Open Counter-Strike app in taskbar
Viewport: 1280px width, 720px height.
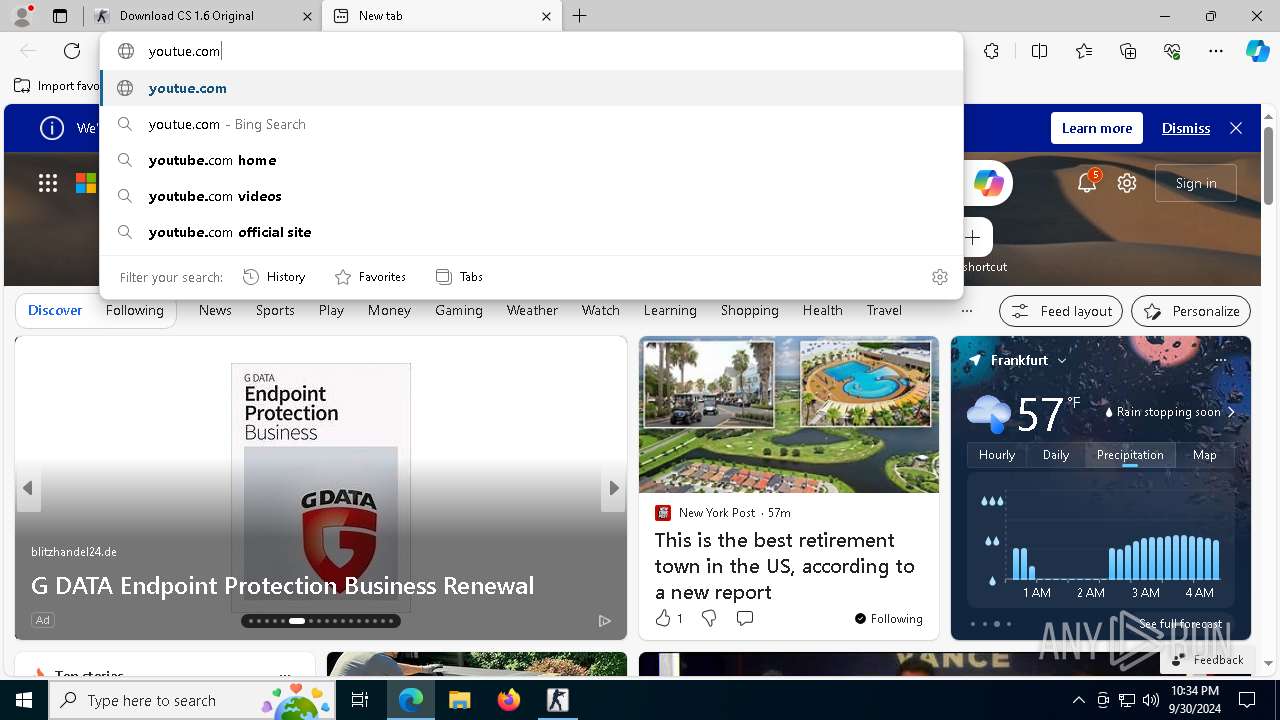click(557, 700)
